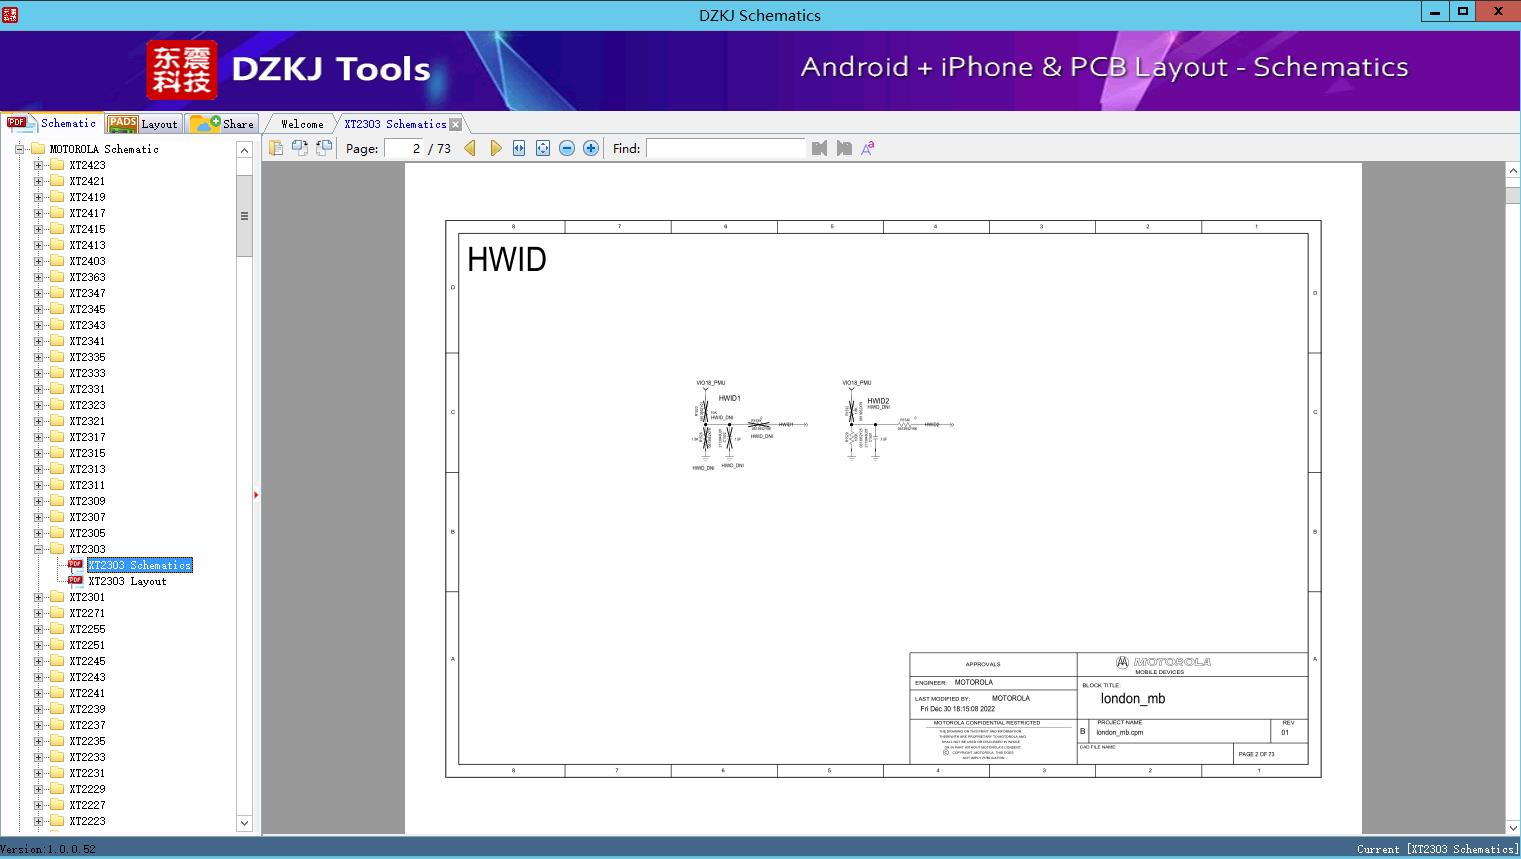Click the XT2423 folder icon

pyautogui.click(x=57, y=165)
